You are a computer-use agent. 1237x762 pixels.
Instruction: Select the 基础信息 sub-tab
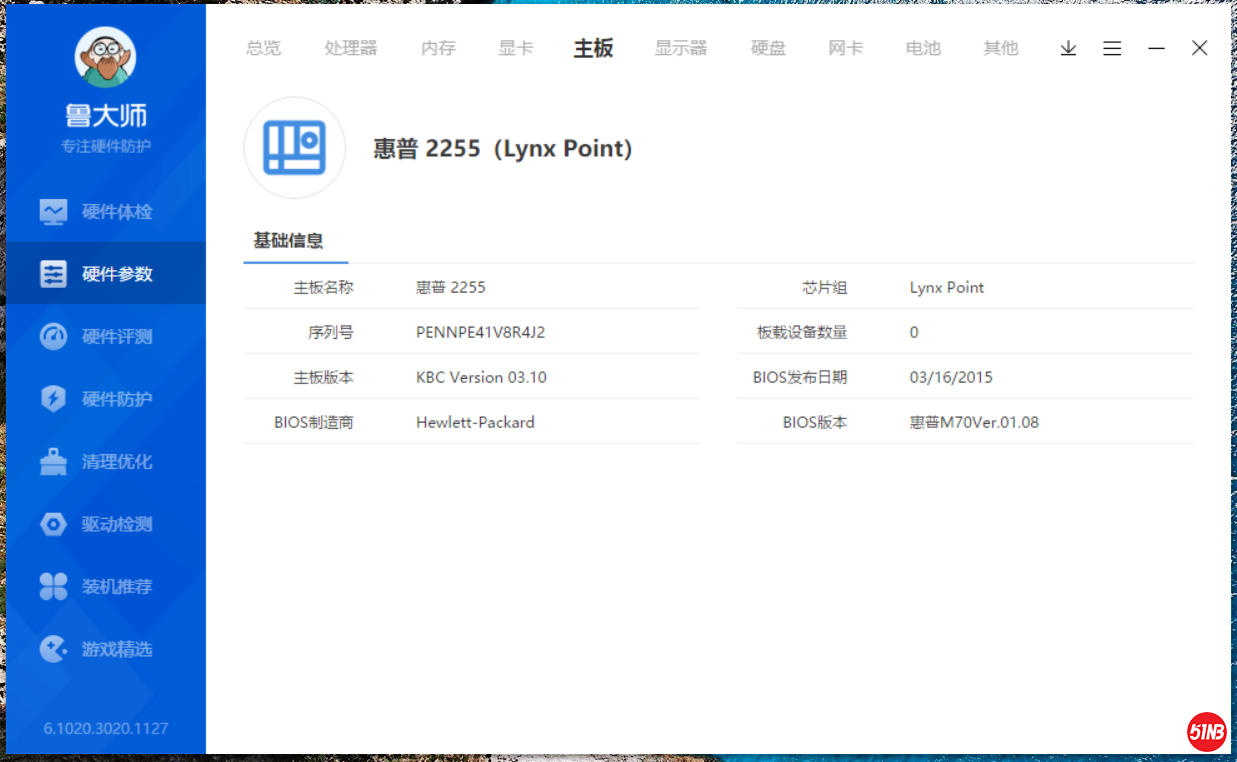(x=288, y=241)
